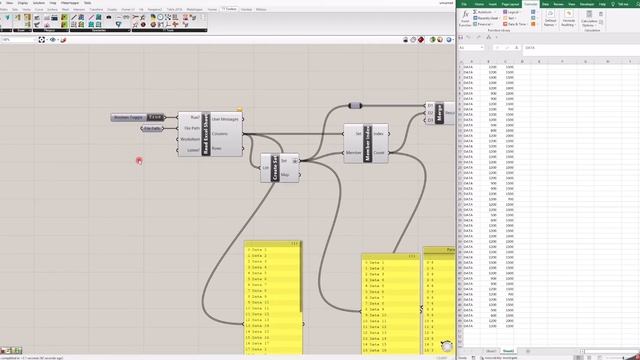Click the eye Named Views icon on canvas toolbar
The image size is (640, 360).
(x=53, y=40)
